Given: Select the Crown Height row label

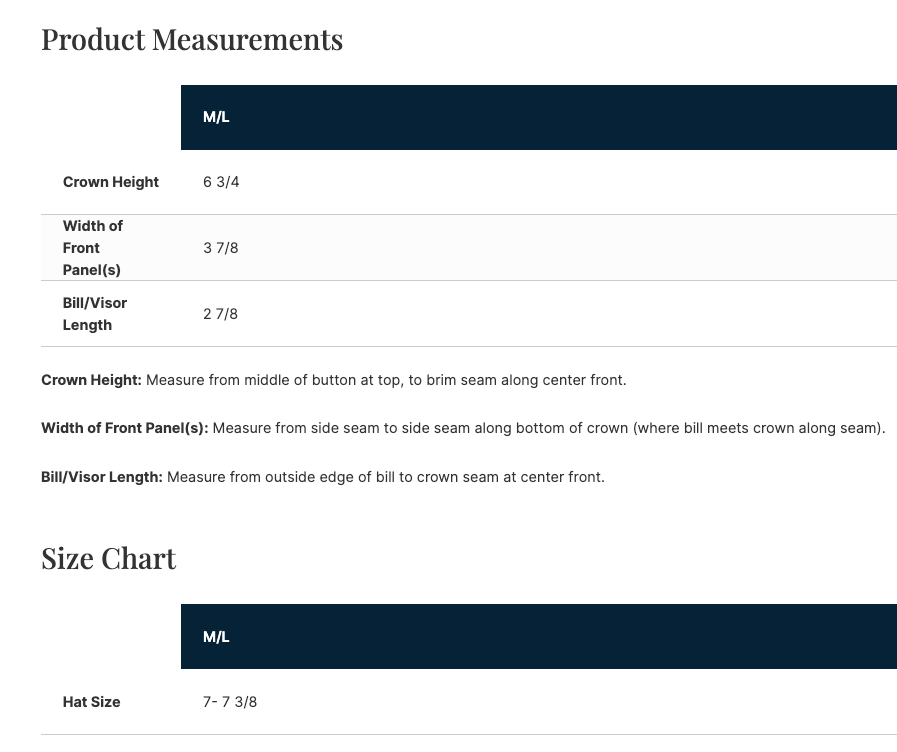Looking at the screenshot, I should 110,182.
